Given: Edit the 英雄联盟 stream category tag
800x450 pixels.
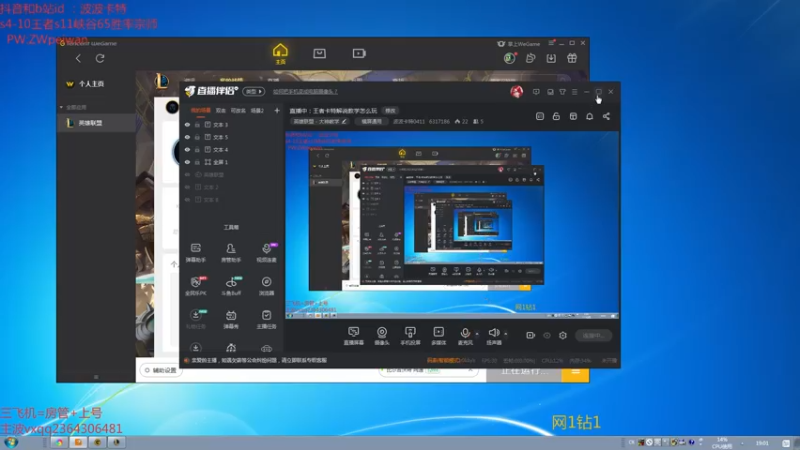Looking at the screenshot, I should (x=320, y=121).
